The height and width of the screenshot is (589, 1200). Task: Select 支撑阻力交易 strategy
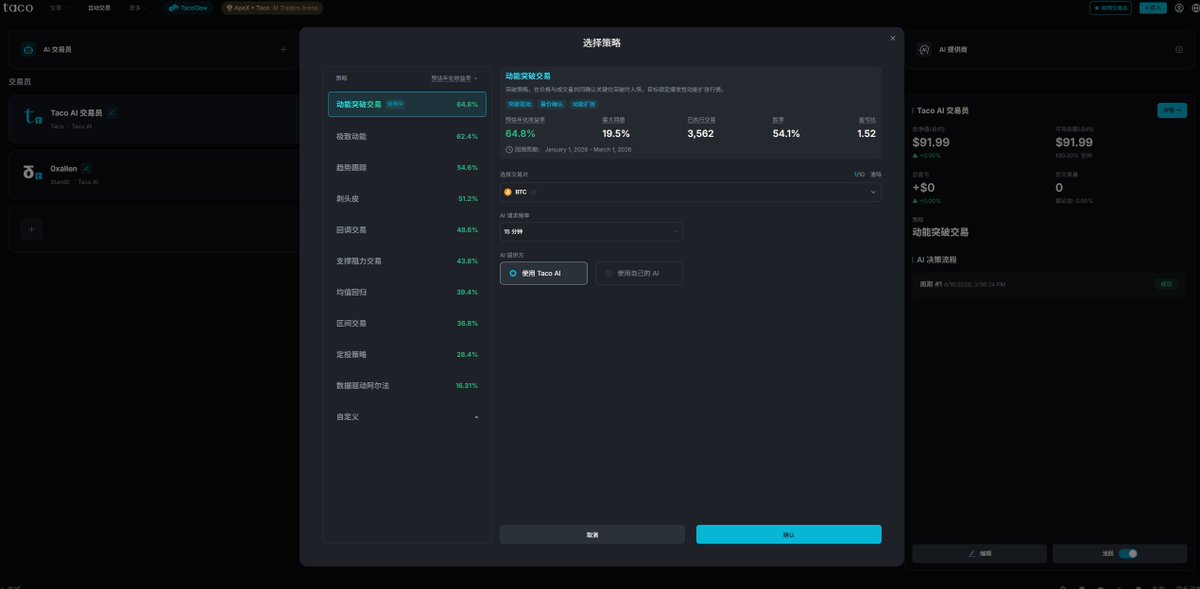tap(407, 261)
